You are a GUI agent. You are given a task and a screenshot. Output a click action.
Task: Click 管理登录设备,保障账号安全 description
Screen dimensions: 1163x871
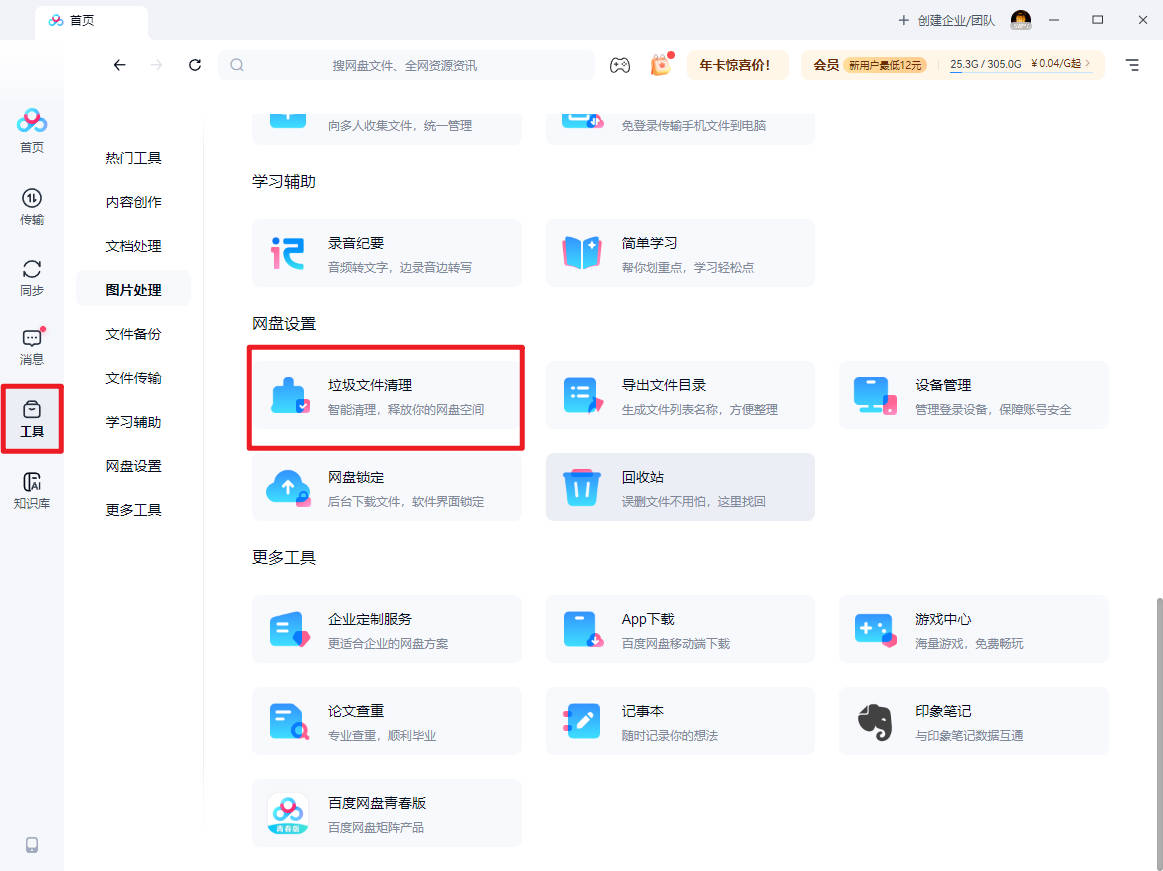993,410
